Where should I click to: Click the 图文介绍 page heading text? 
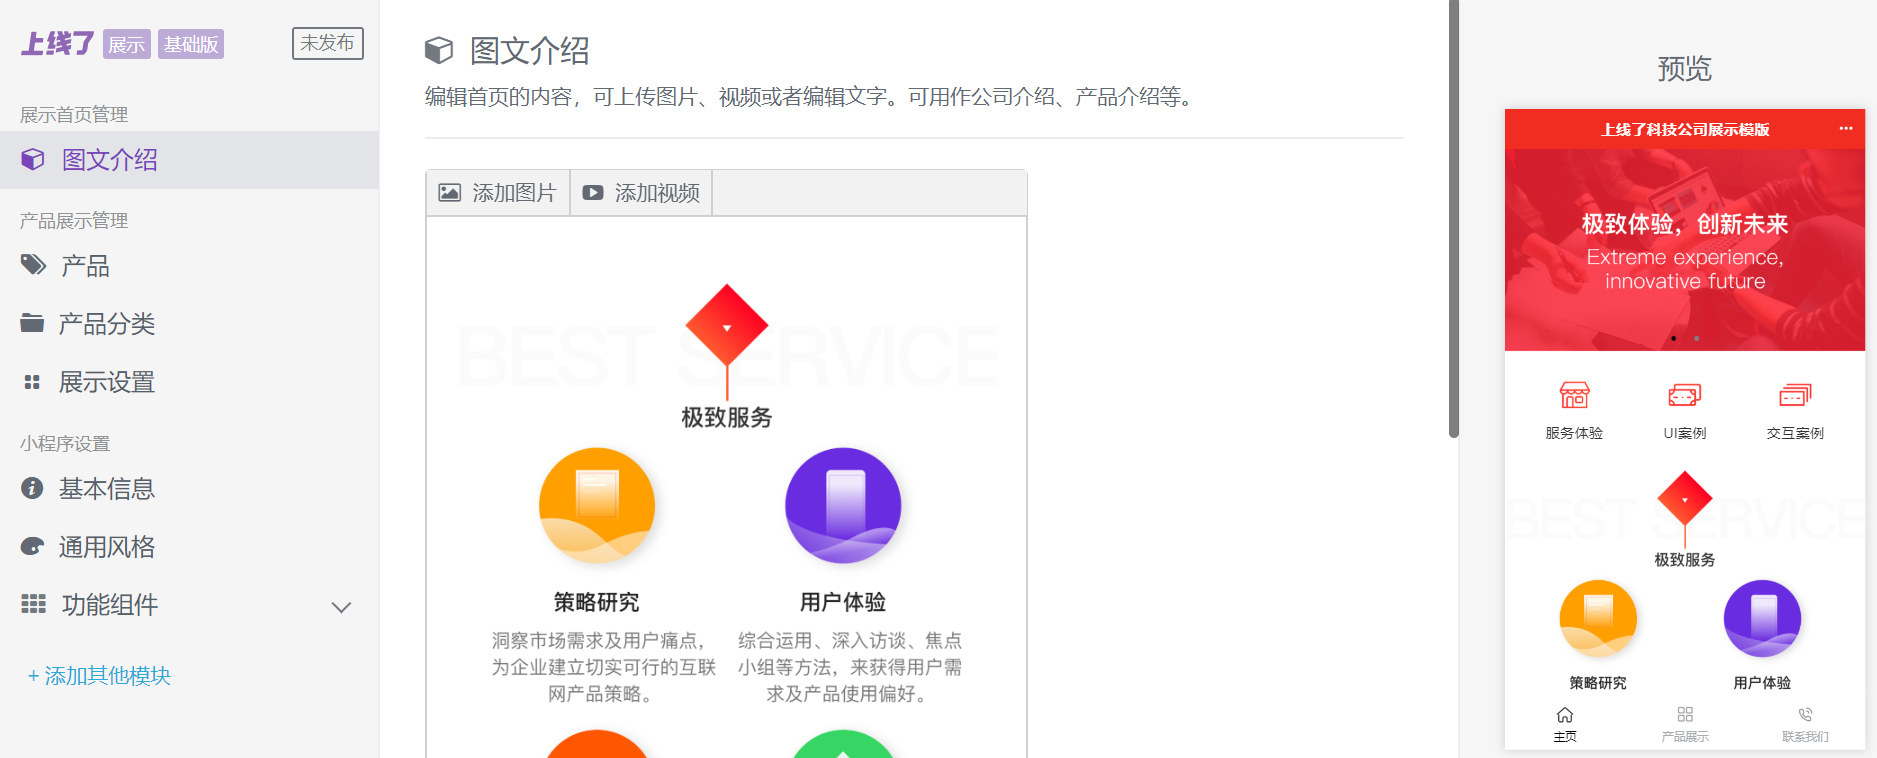coord(530,50)
